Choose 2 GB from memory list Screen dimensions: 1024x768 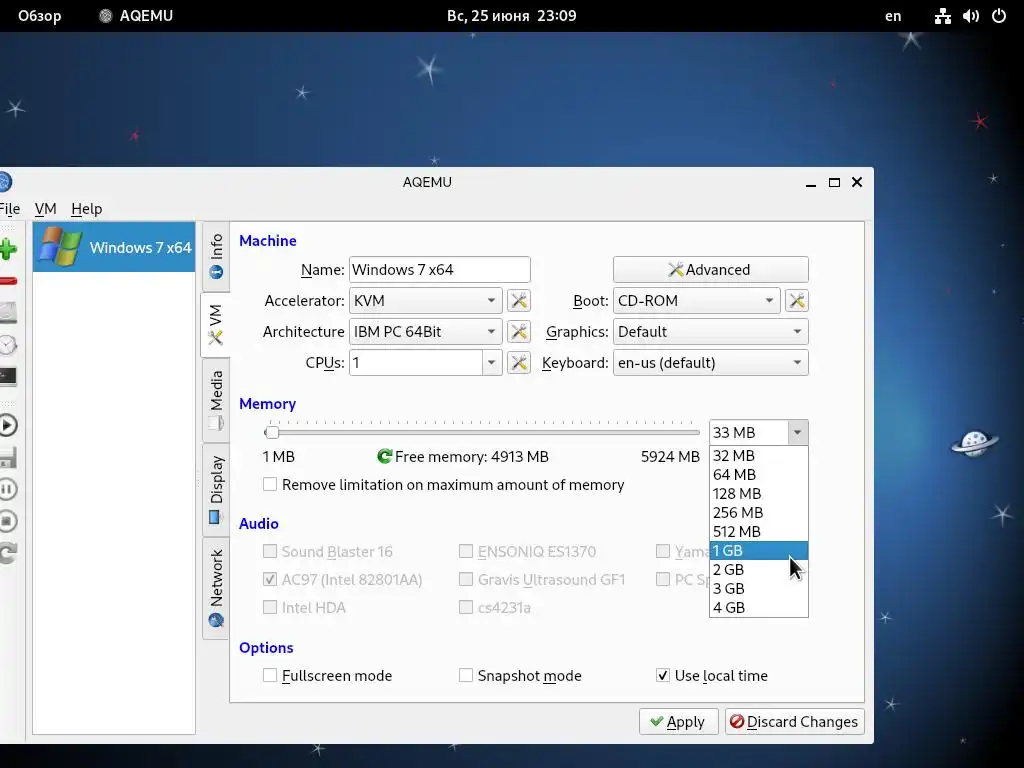(759, 569)
